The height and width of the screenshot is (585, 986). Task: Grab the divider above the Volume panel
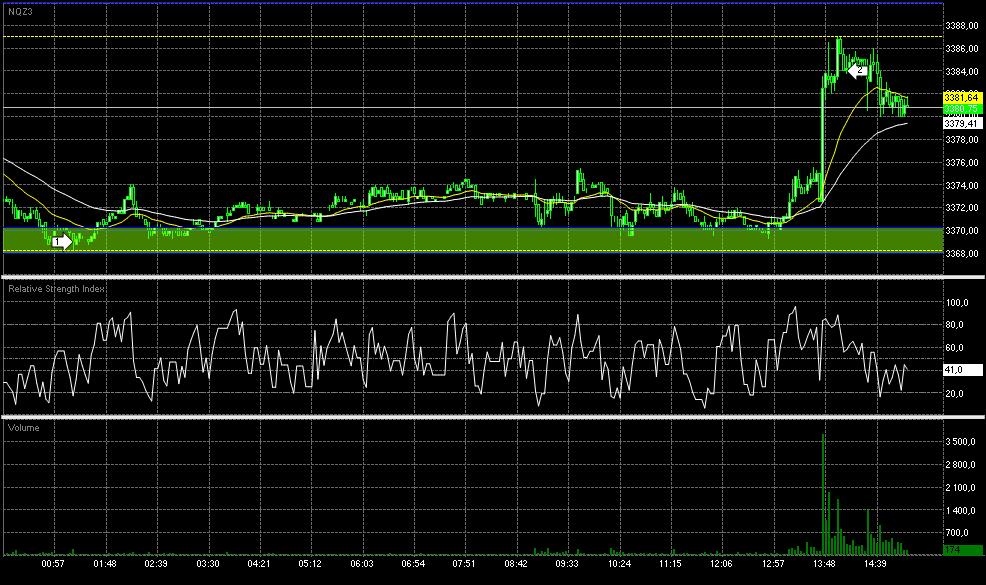click(493, 416)
